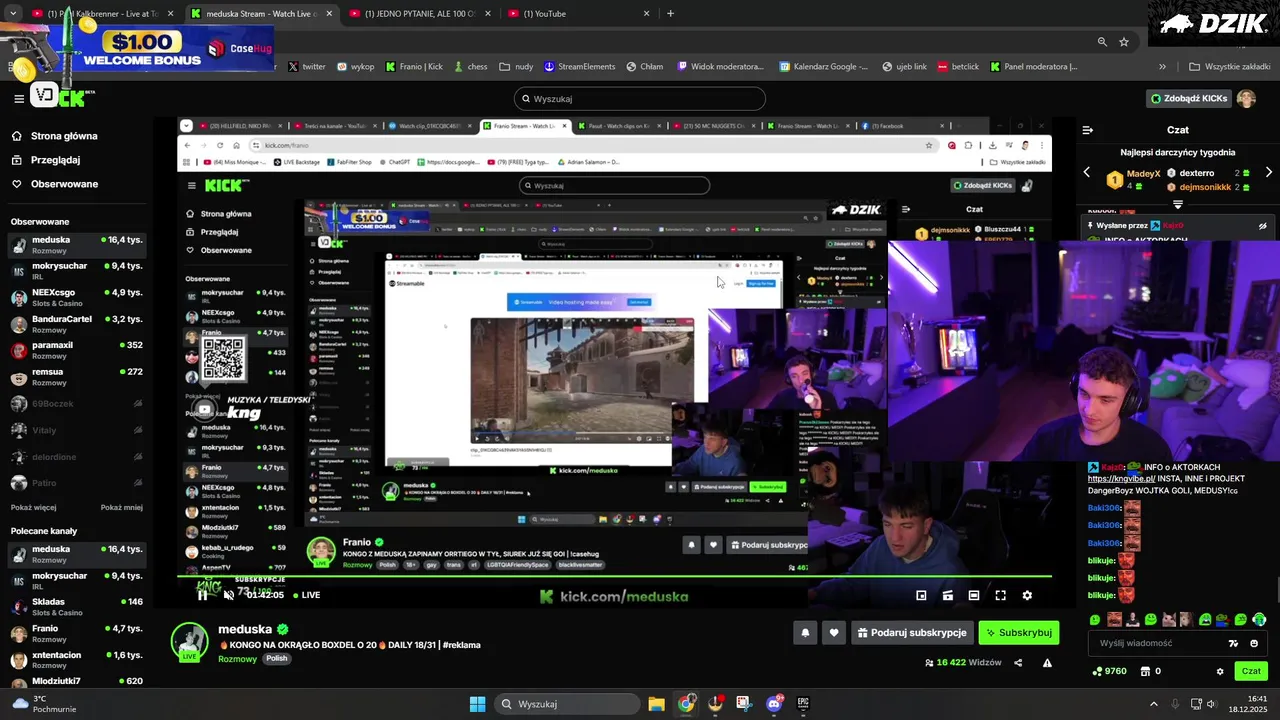Send message with green Czat button
1280x720 pixels.
click(x=1251, y=671)
